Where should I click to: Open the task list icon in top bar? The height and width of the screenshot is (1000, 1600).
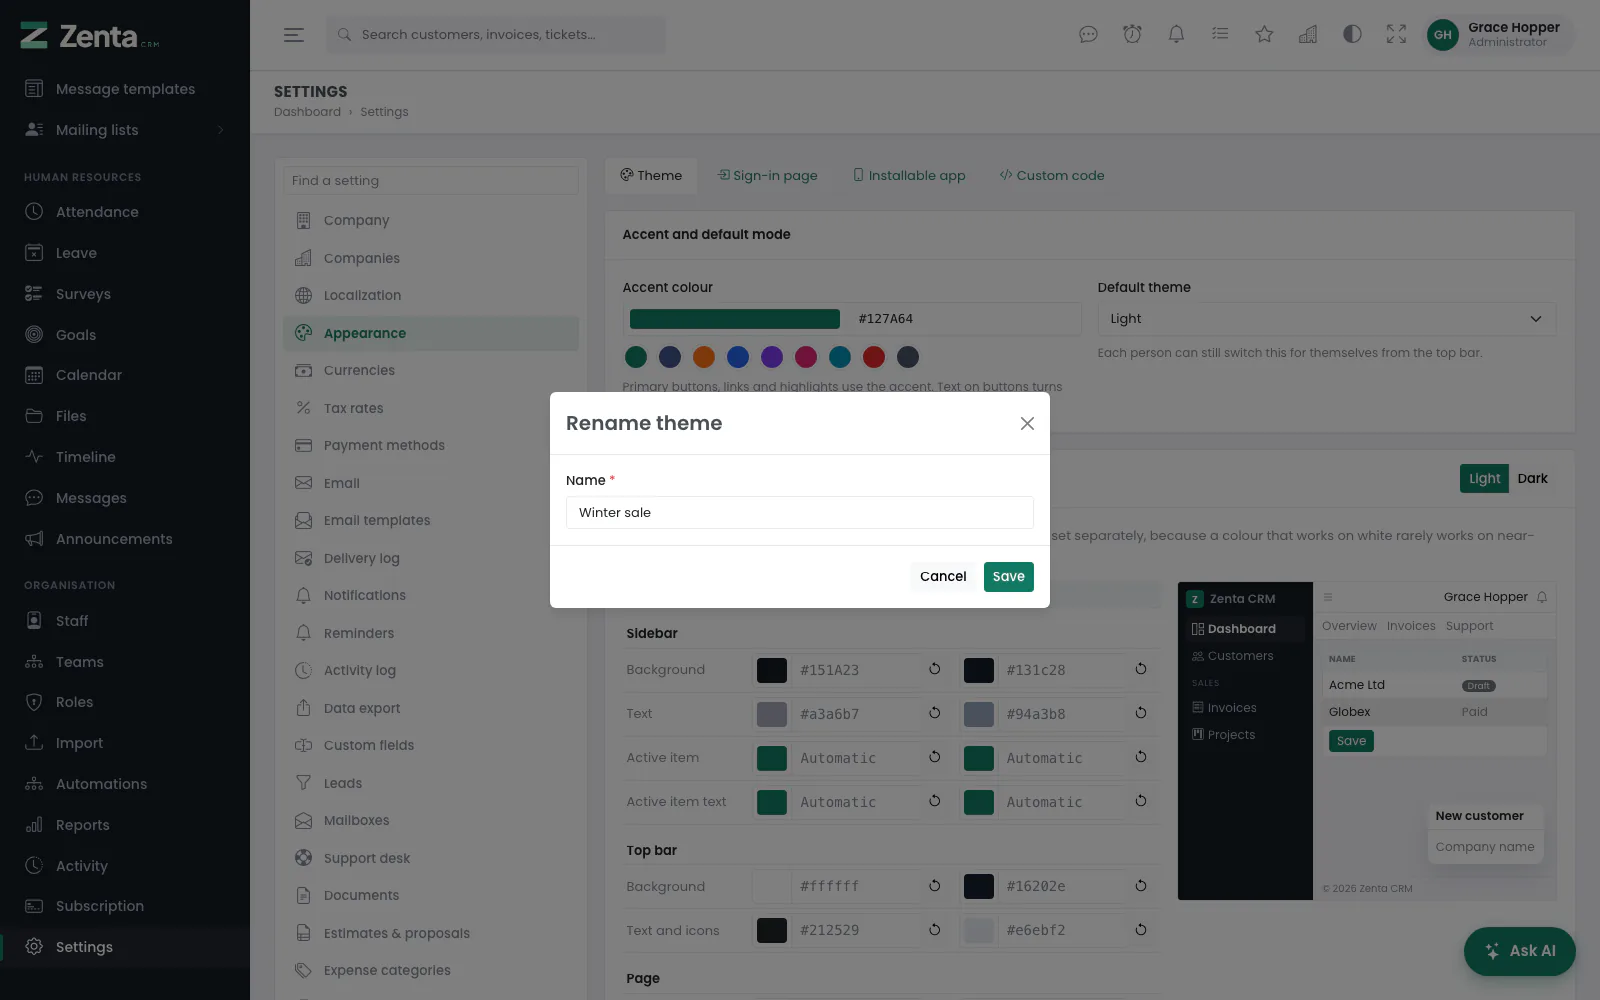click(1220, 35)
